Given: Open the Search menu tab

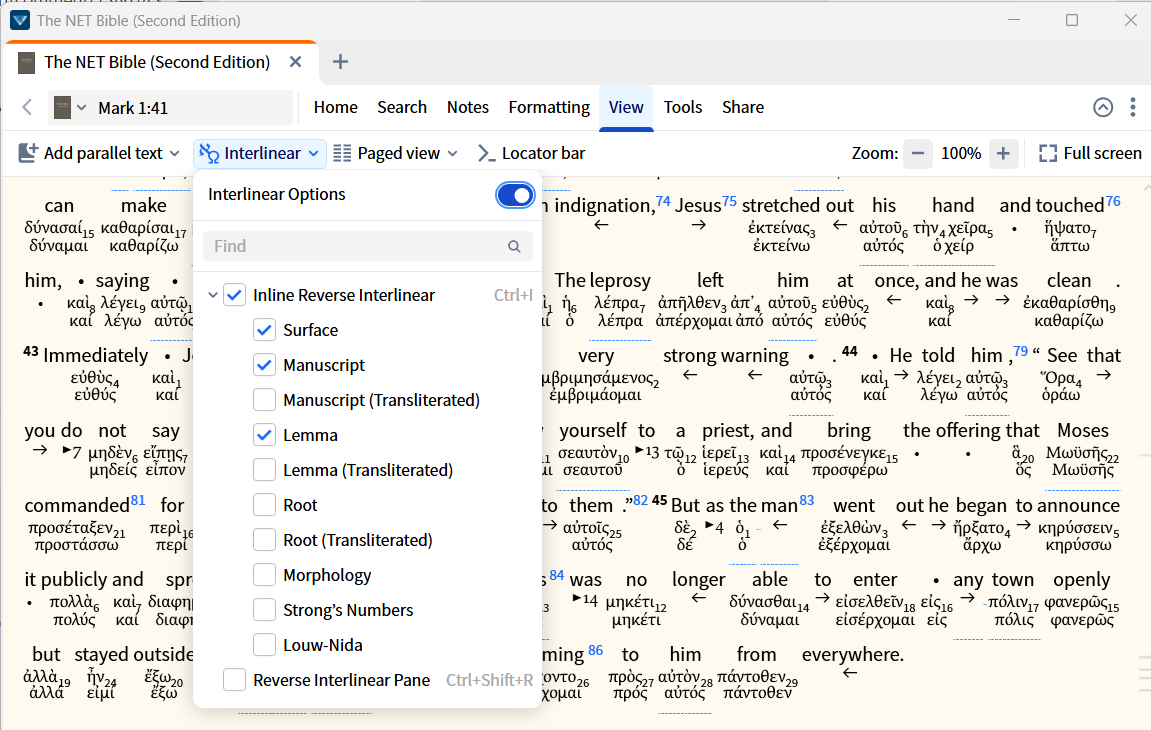Looking at the screenshot, I should pos(402,107).
